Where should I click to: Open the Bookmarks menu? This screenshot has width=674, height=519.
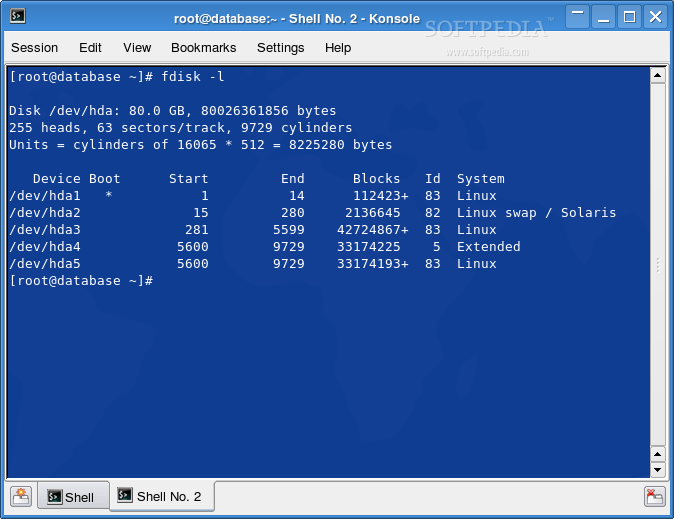click(x=203, y=48)
